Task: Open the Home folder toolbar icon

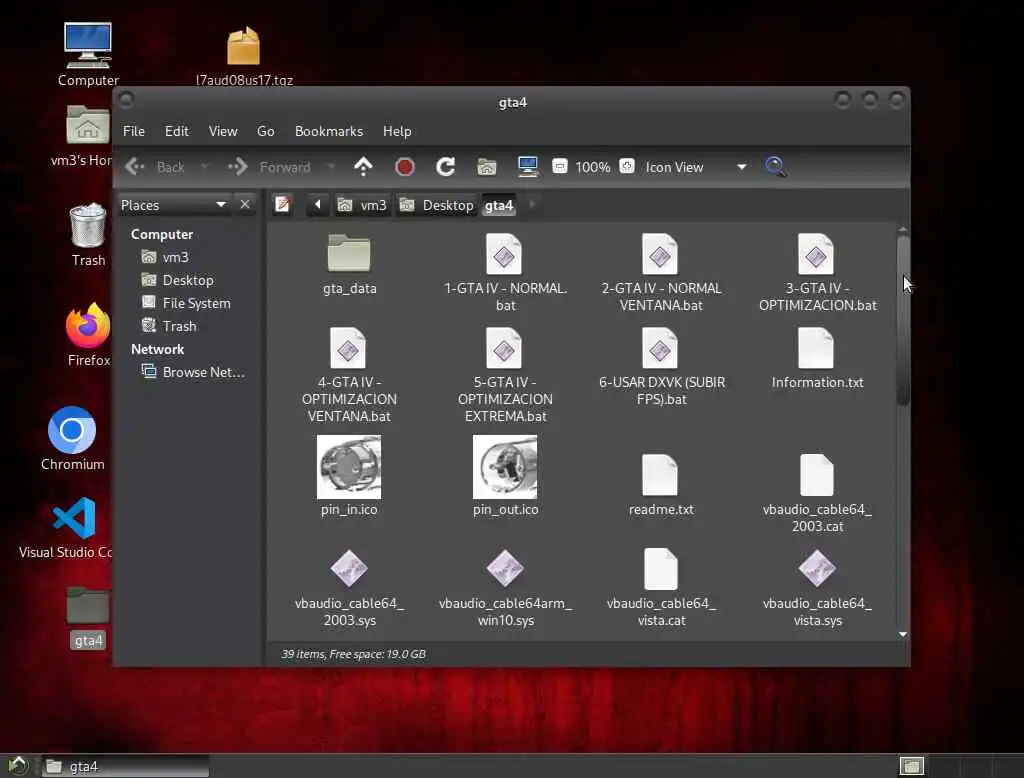Action: 487,167
